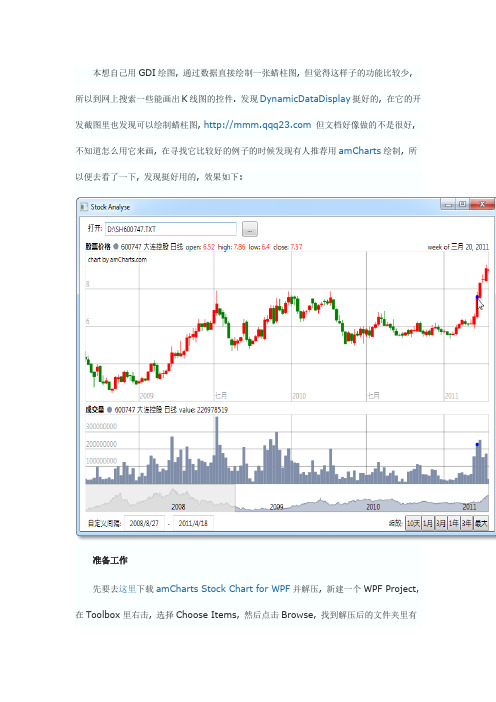The image size is (496, 702).
Task: Click the 'chart by amCharts.com' text
Action: pyautogui.click(x=117, y=259)
